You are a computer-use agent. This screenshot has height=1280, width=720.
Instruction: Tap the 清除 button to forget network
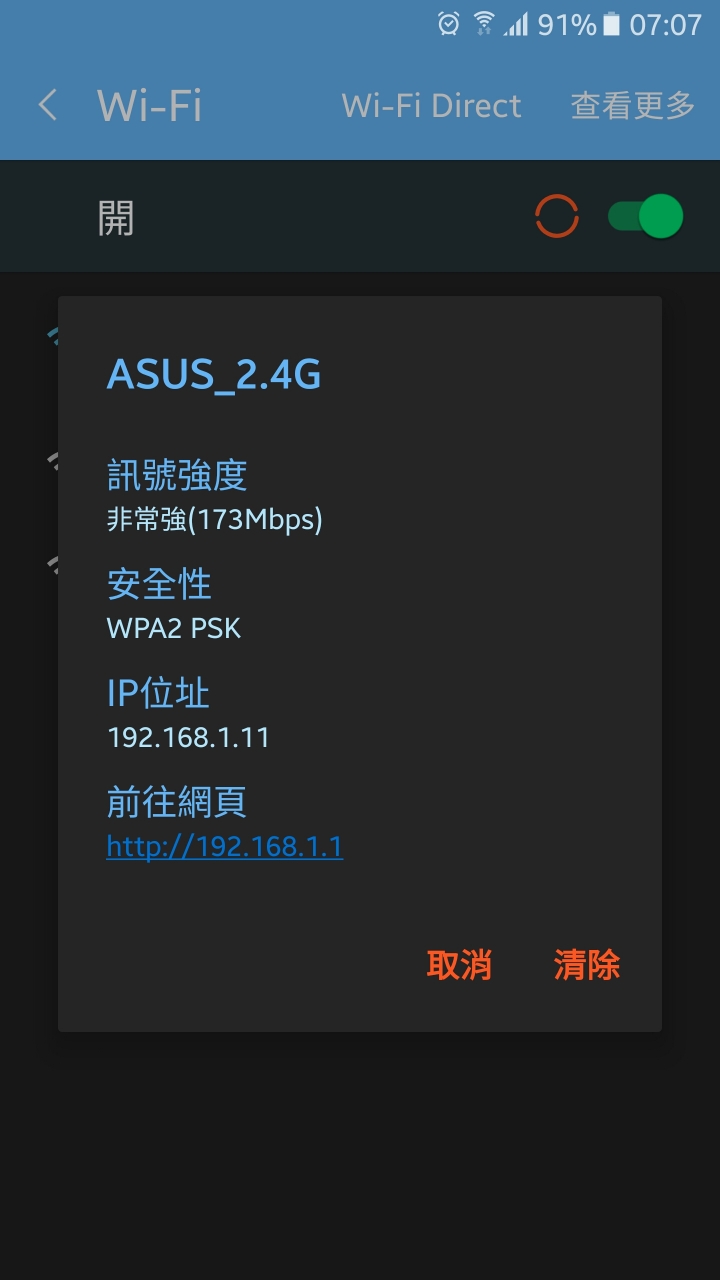coord(587,965)
